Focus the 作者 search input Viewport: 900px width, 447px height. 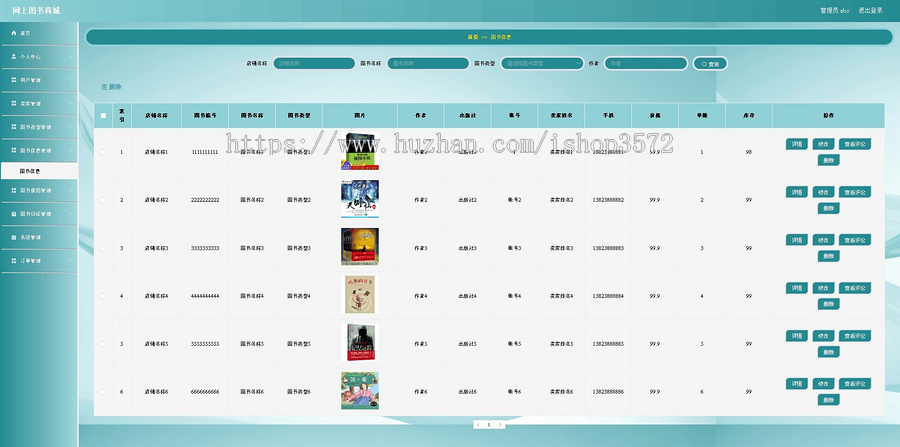pyautogui.click(x=646, y=63)
